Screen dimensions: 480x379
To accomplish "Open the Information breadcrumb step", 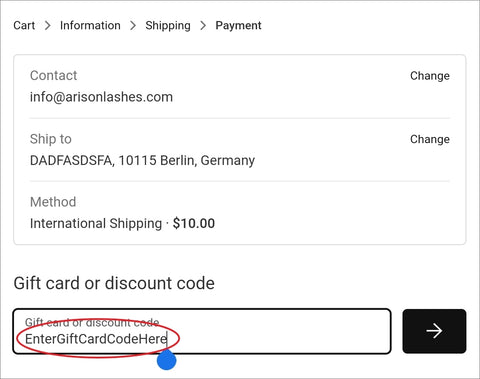I will (x=90, y=25).
